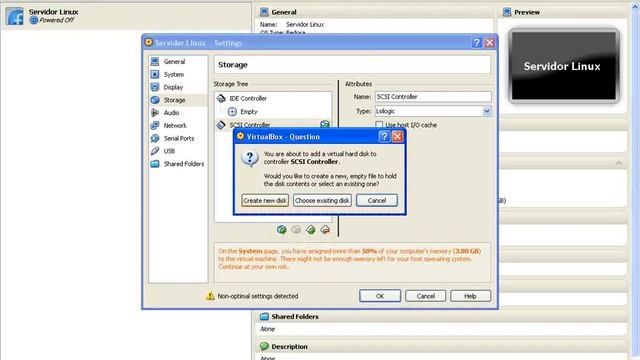Close the Servidor Linux Settings window
This screenshot has width=640, height=360.
(x=489, y=42)
